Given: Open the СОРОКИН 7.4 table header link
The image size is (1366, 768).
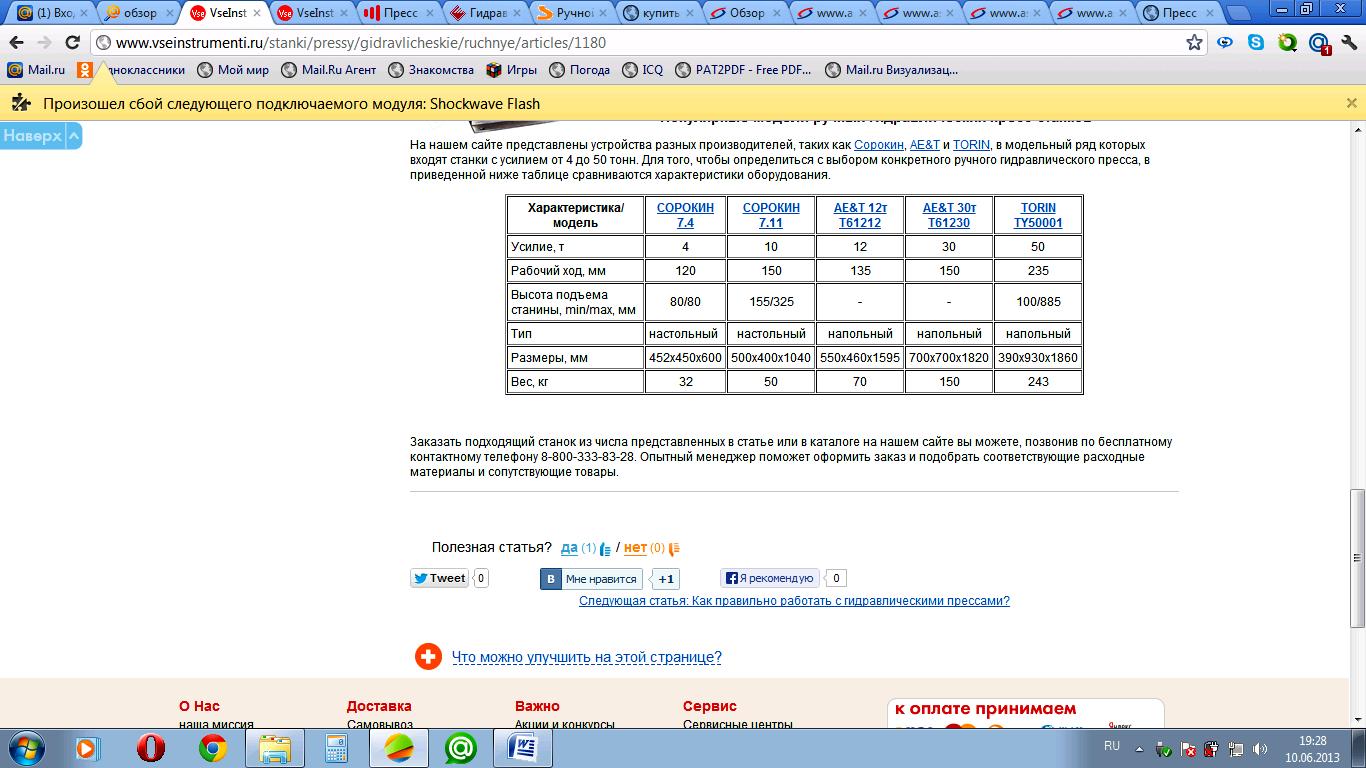Looking at the screenshot, I should pyautogui.click(x=685, y=215).
